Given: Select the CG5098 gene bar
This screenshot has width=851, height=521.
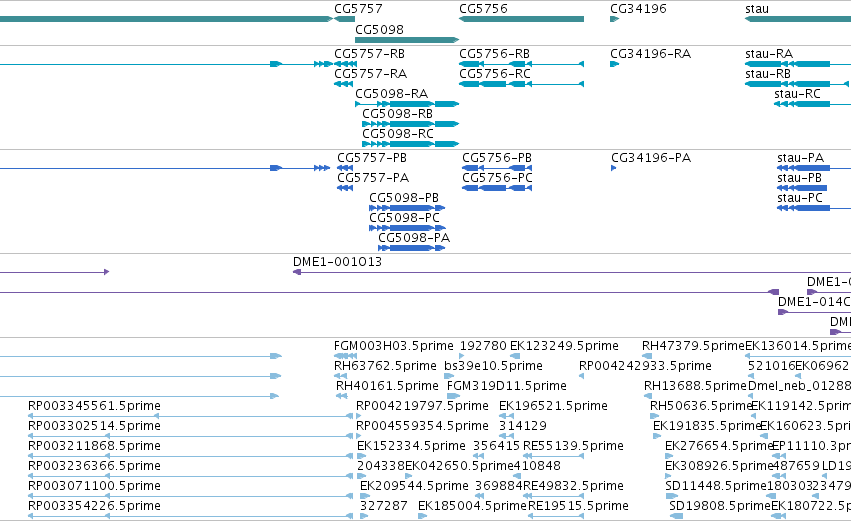Looking at the screenshot, I should [407, 40].
